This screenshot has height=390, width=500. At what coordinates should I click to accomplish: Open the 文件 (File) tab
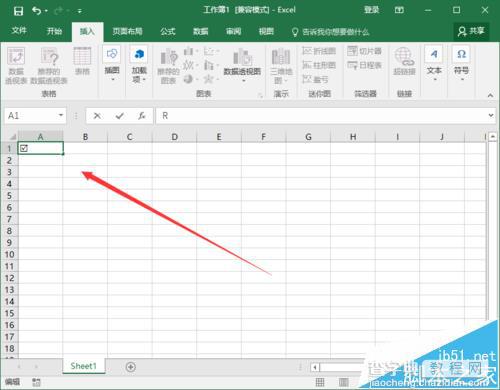(19, 31)
